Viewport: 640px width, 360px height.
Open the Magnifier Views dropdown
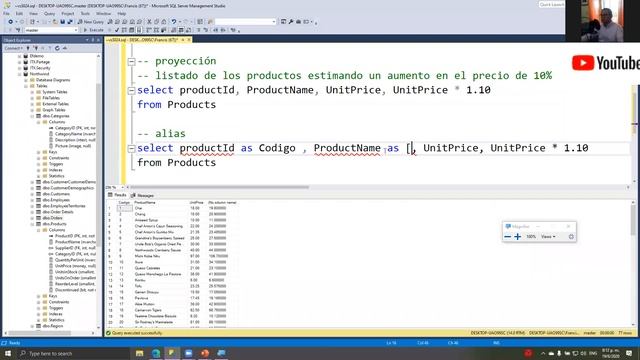pos(548,237)
